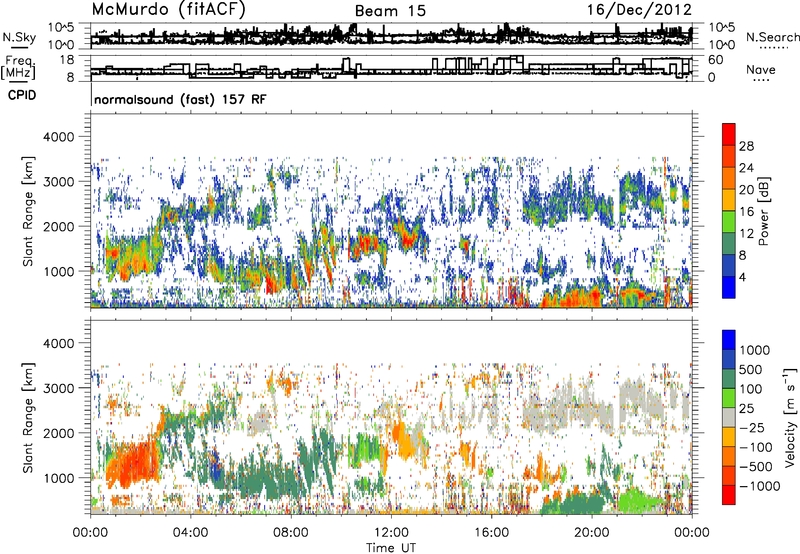Image resolution: width=800 pixels, height=554 pixels.
Task: Click the 2000 tick on the power panel
Action: (58, 226)
